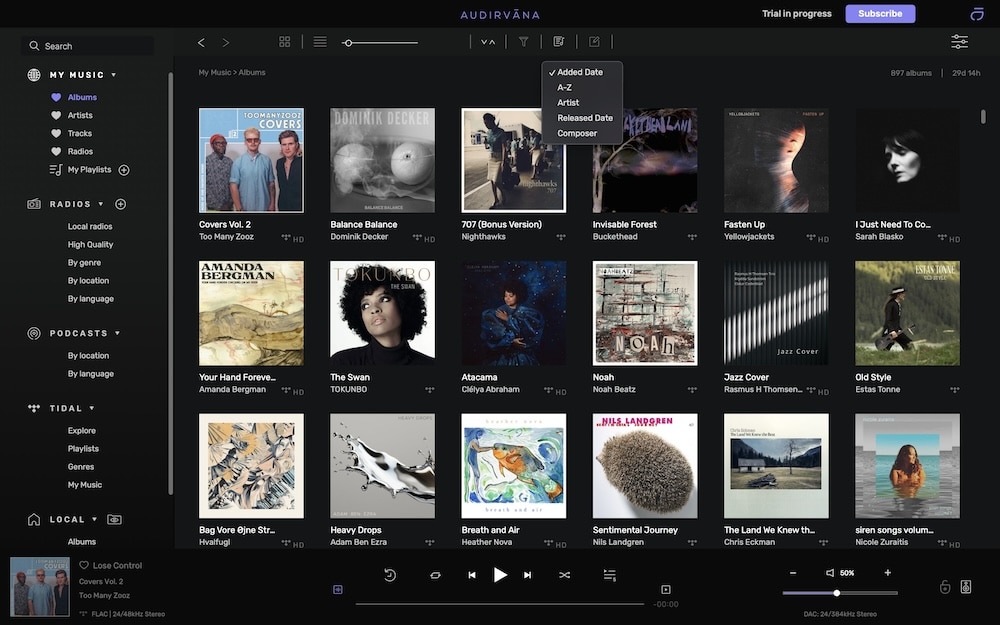1000x625 pixels.
Task: Expand the My Music section arrow
Action: [114, 75]
